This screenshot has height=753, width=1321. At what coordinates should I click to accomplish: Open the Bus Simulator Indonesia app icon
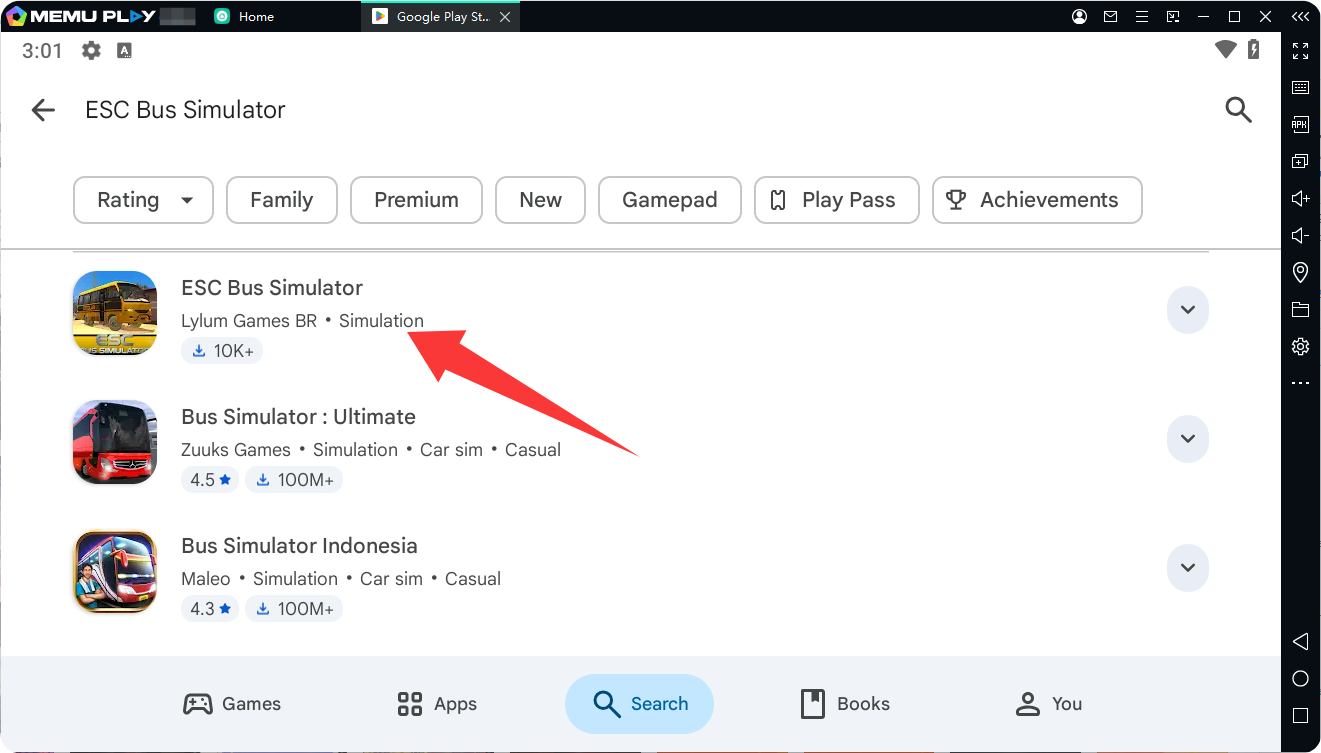click(x=115, y=571)
